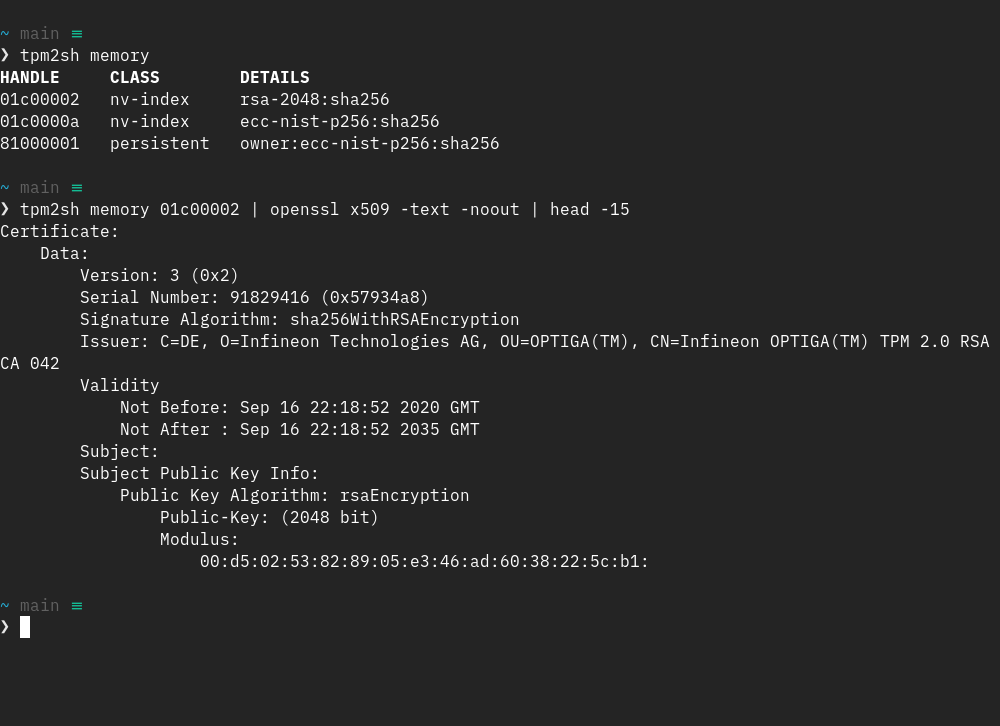
Task: Click the Not After date line
Action: (x=300, y=430)
